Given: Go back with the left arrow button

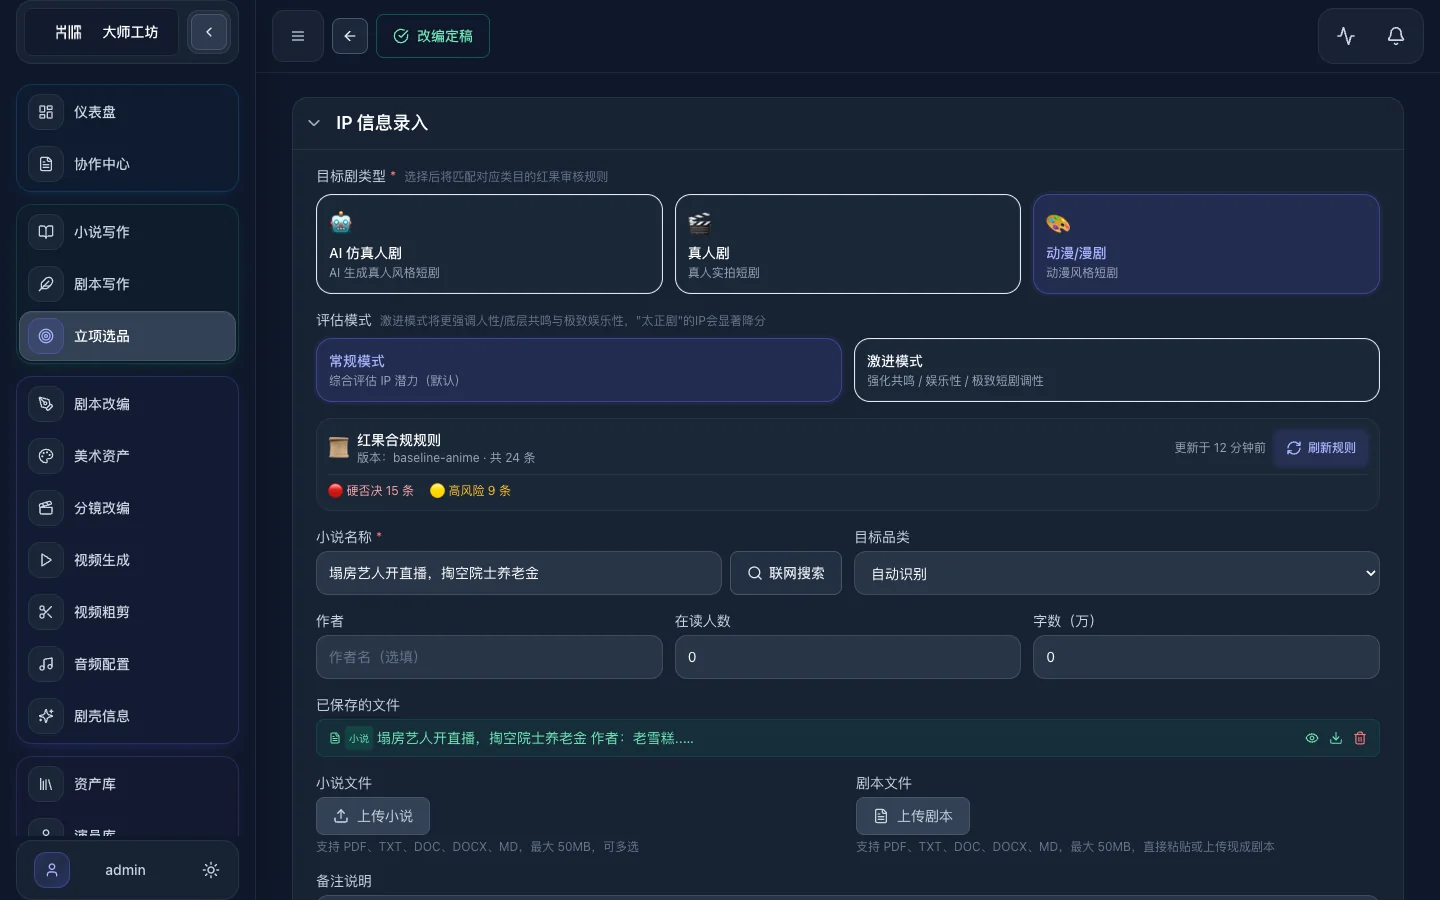Looking at the screenshot, I should [350, 36].
